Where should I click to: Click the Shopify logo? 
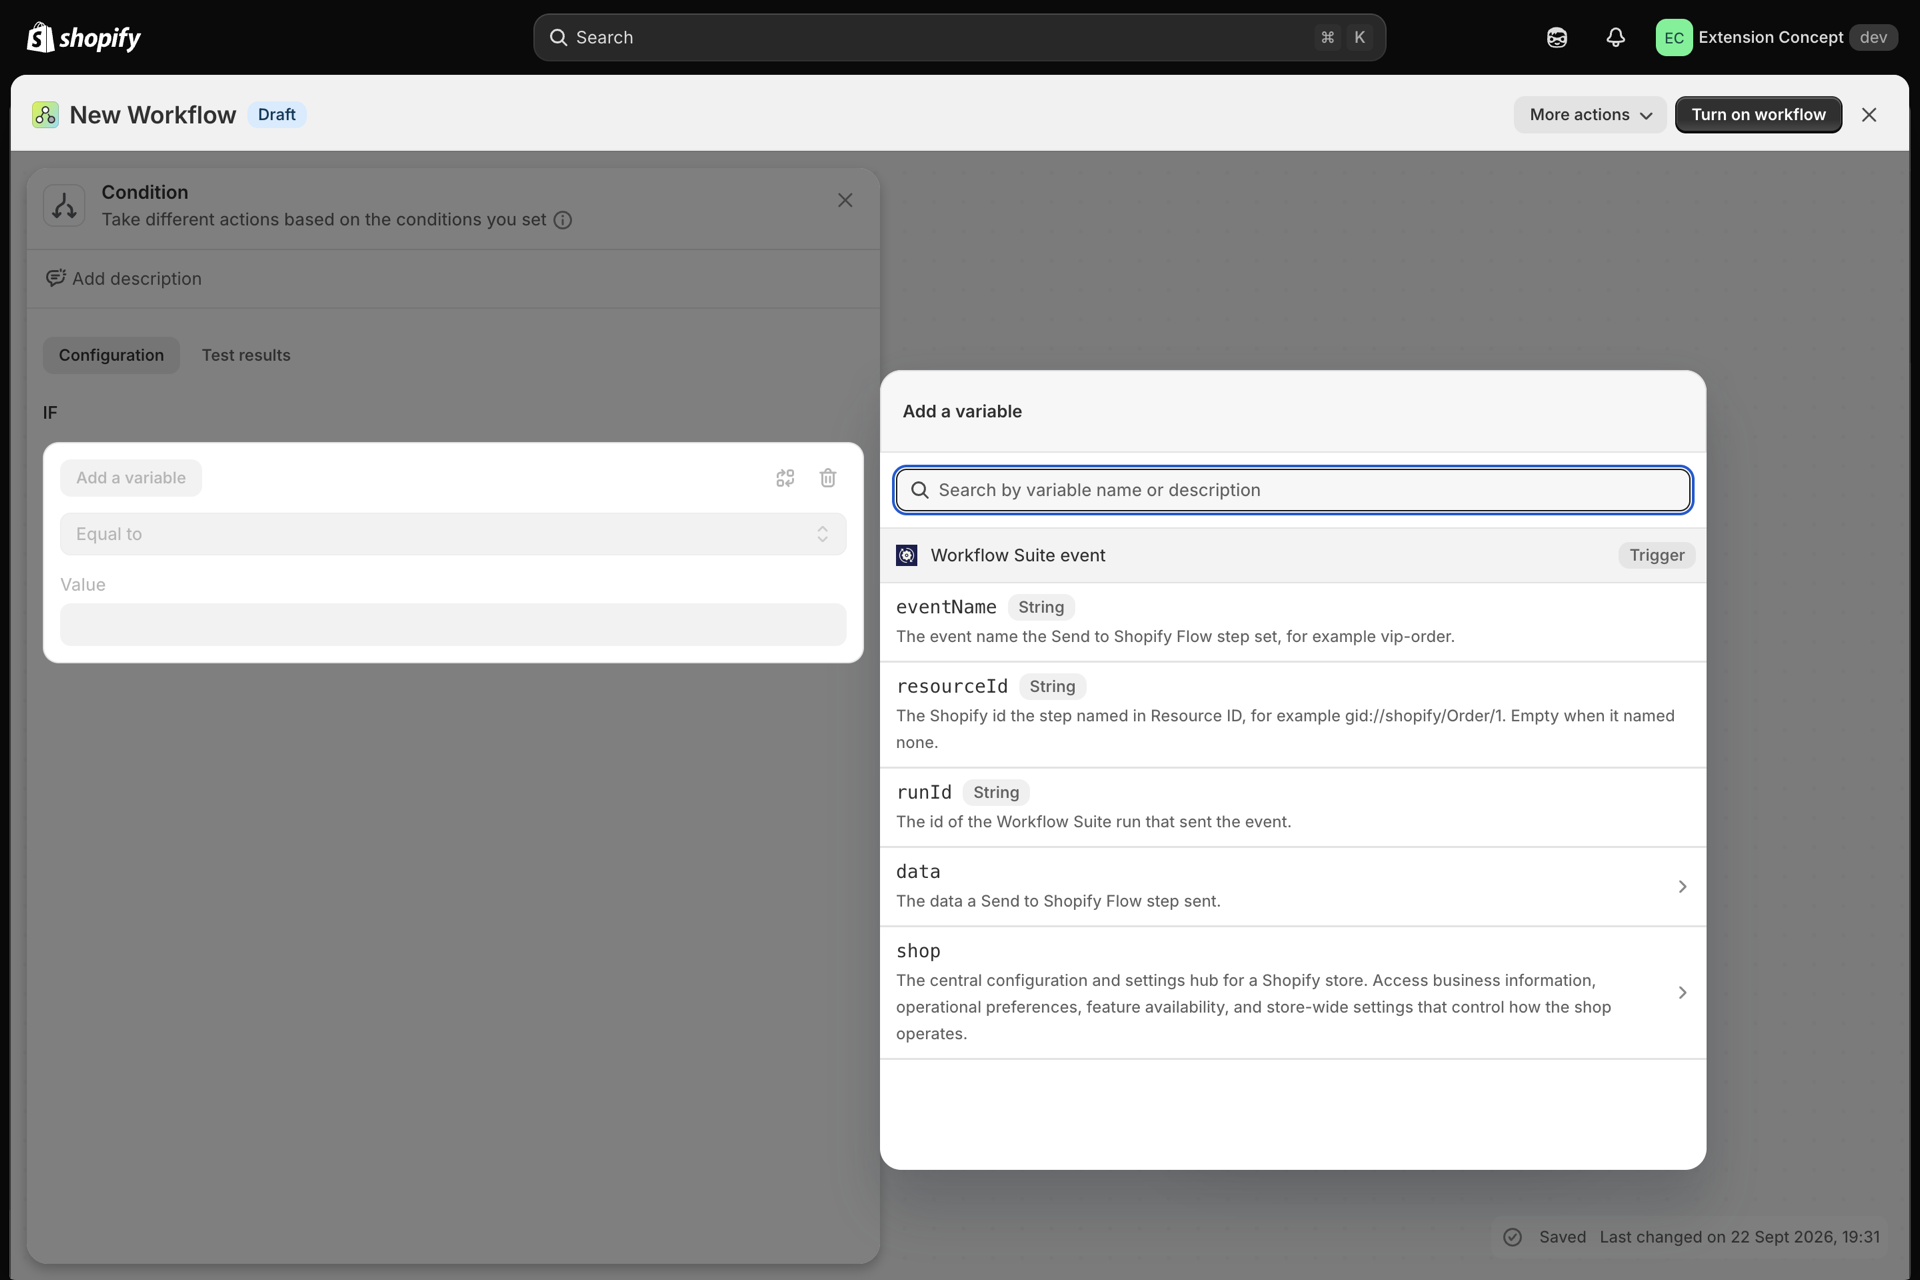(x=84, y=37)
